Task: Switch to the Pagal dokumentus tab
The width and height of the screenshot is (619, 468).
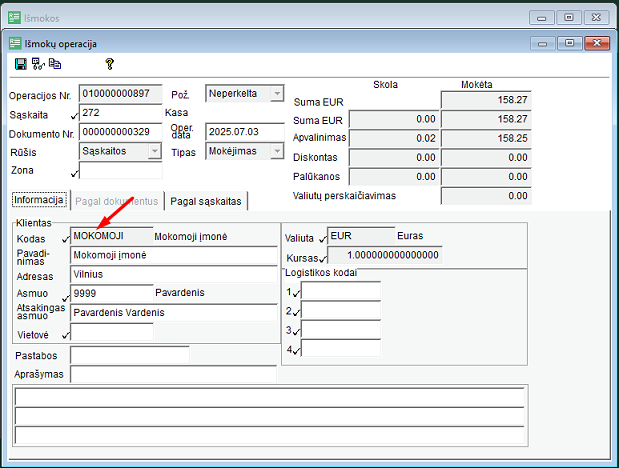Action: (x=117, y=201)
